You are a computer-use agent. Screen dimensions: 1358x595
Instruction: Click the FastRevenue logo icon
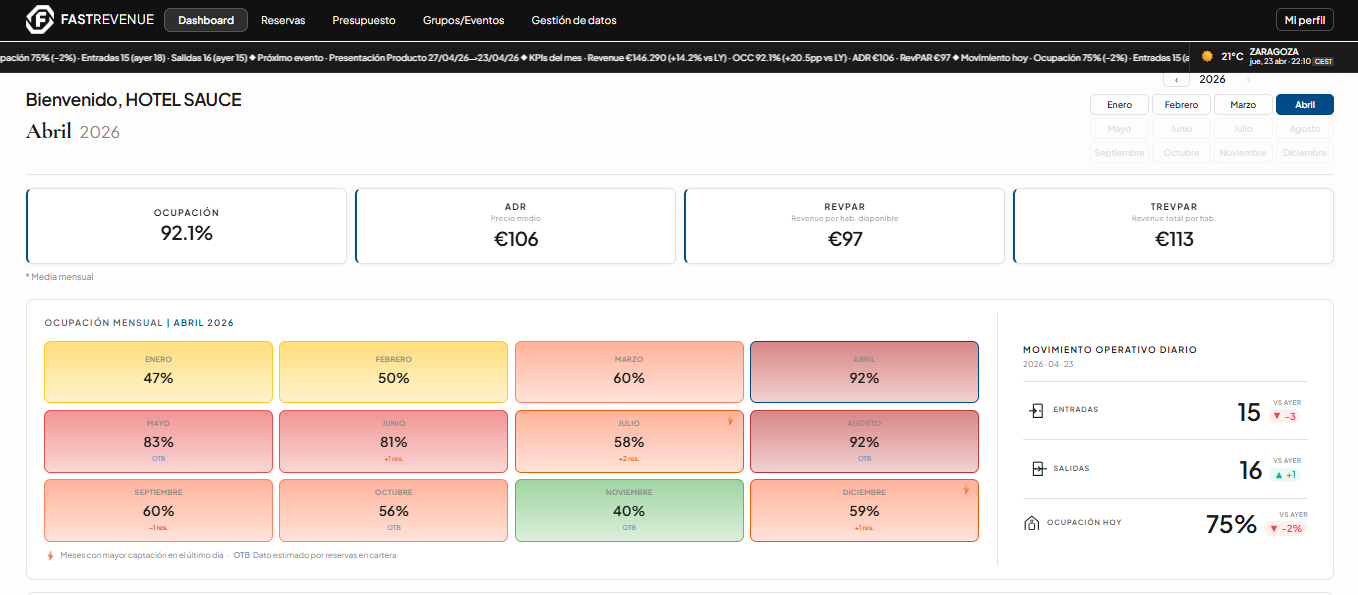(x=40, y=19)
